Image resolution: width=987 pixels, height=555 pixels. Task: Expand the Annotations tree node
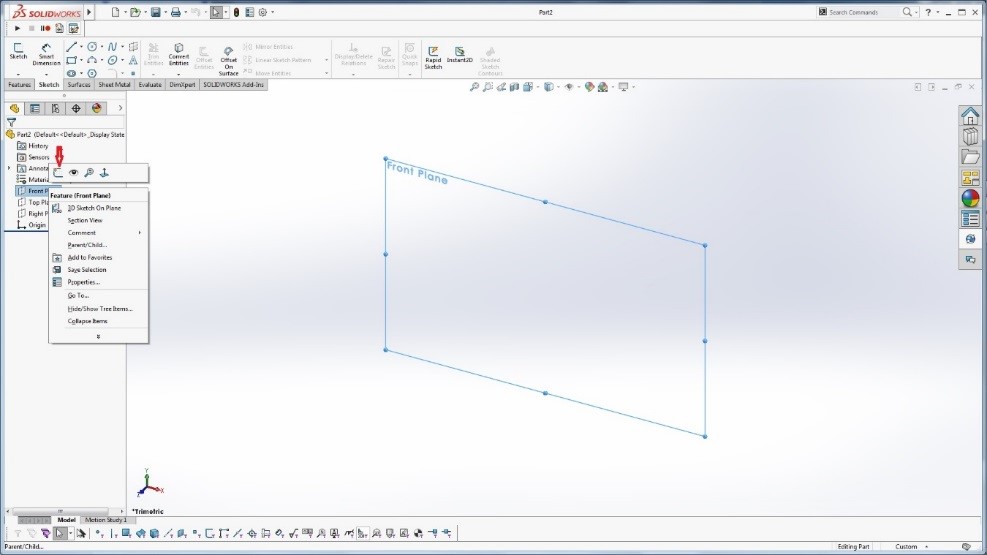pyautogui.click(x=9, y=168)
